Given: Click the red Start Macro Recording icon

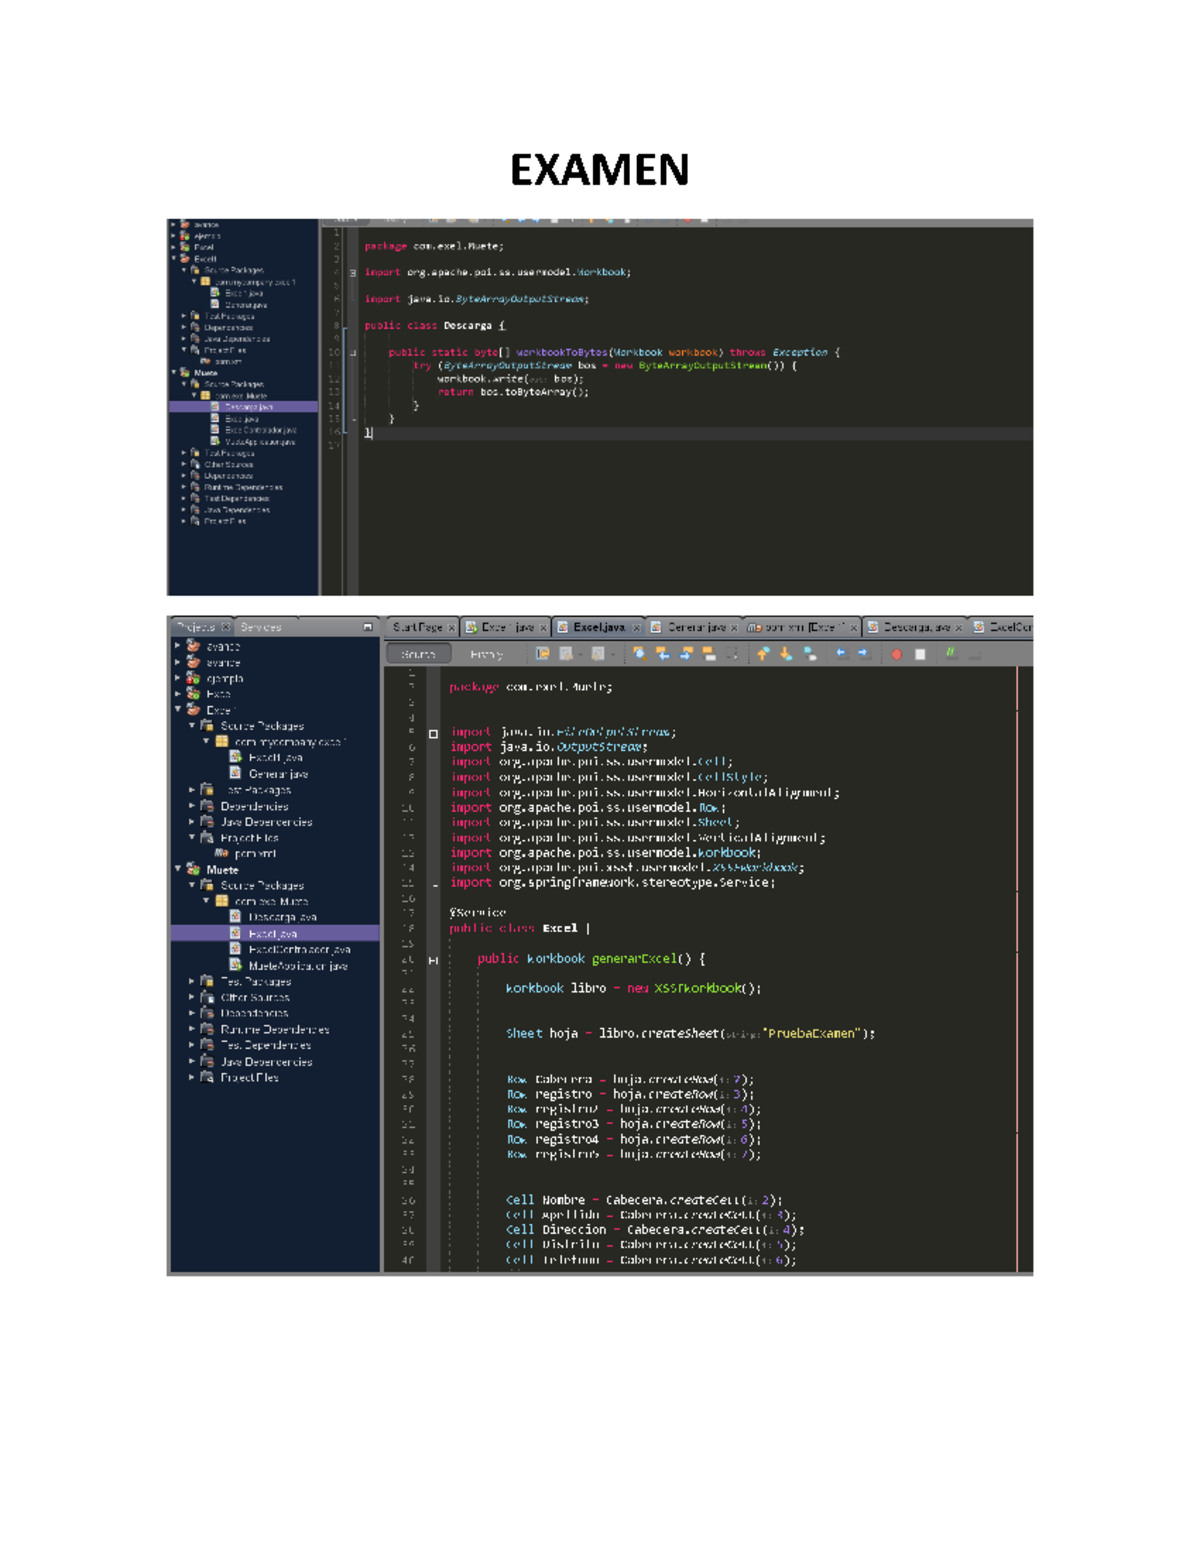Looking at the screenshot, I should (x=896, y=654).
